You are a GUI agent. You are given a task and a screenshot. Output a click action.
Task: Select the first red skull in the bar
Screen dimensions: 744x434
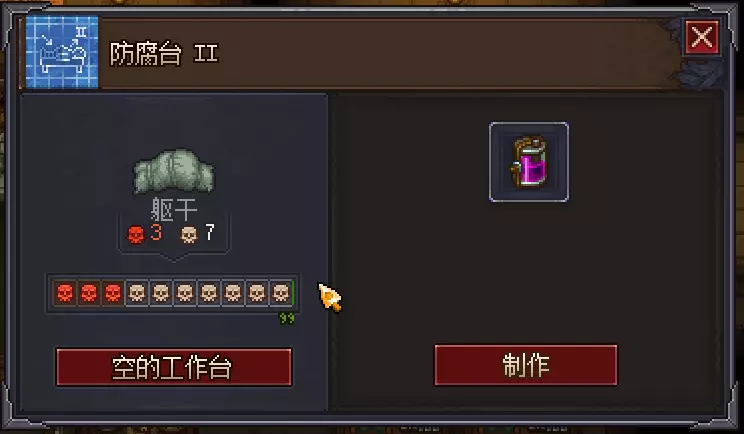(x=65, y=293)
